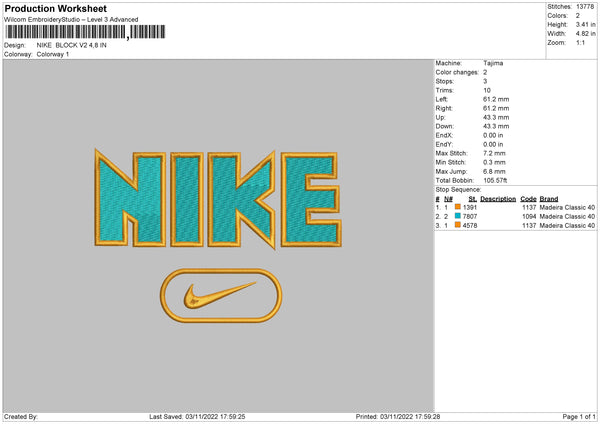600x424 pixels.
Task: Click the teal swatch for thread 7807
Action: pyautogui.click(x=458, y=216)
